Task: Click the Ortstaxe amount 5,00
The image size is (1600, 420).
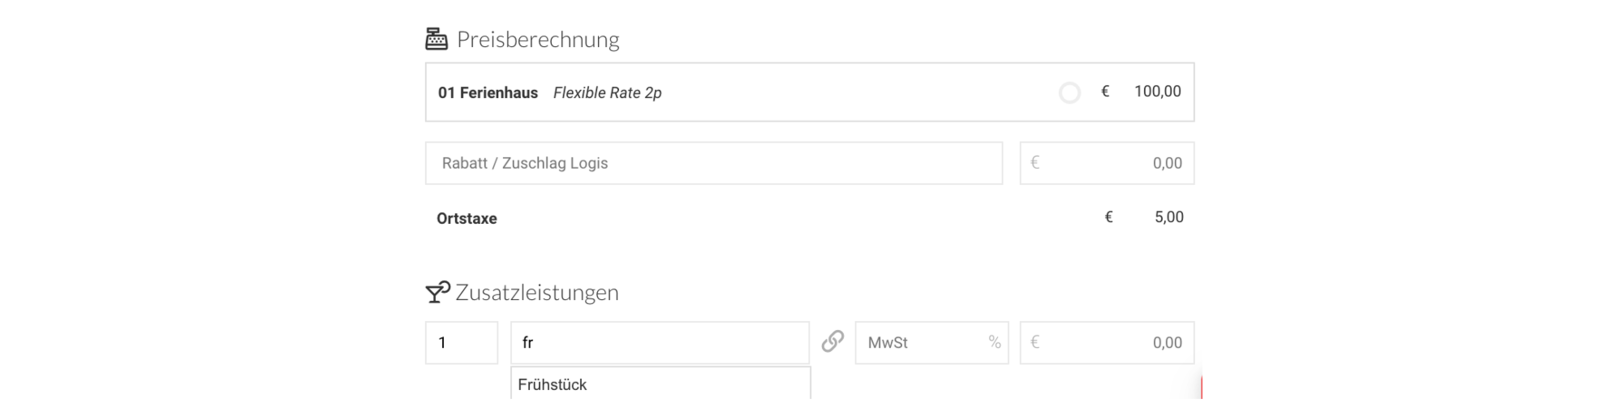Action: [x=1169, y=217]
